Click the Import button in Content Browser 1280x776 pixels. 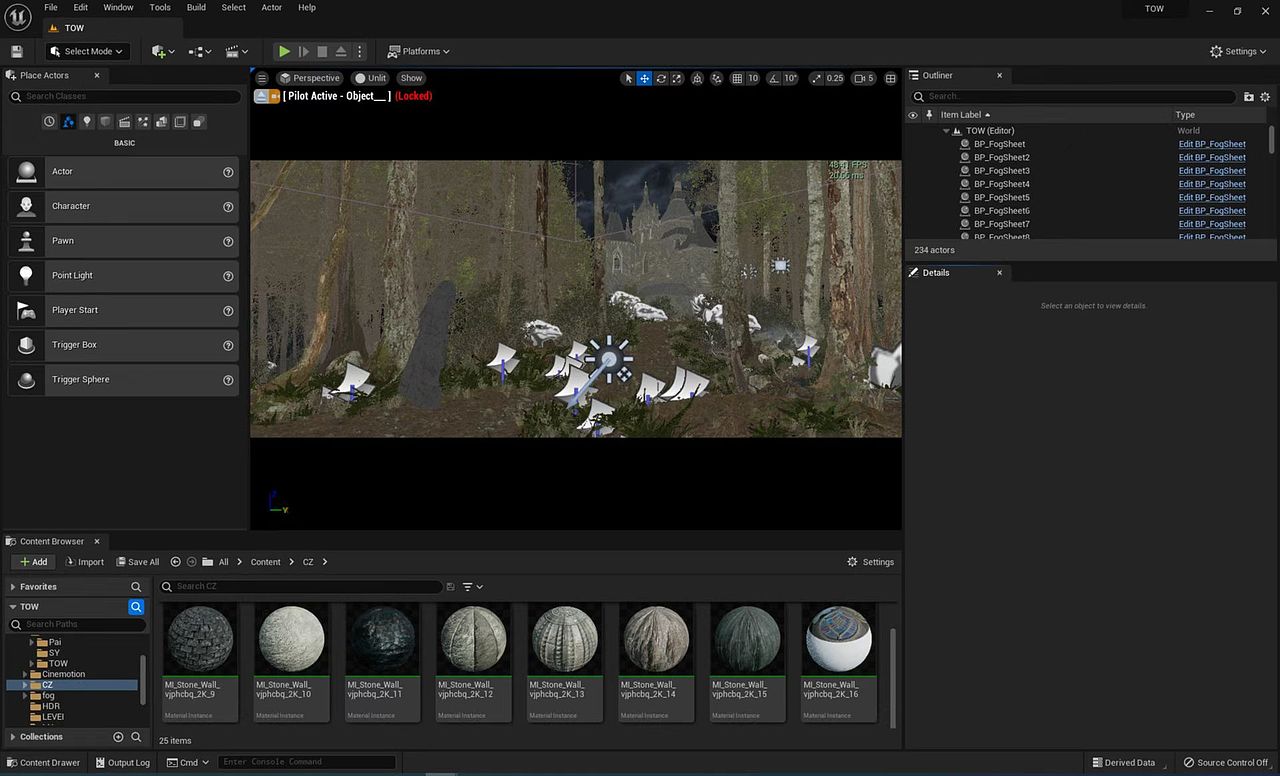(x=83, y=562)
